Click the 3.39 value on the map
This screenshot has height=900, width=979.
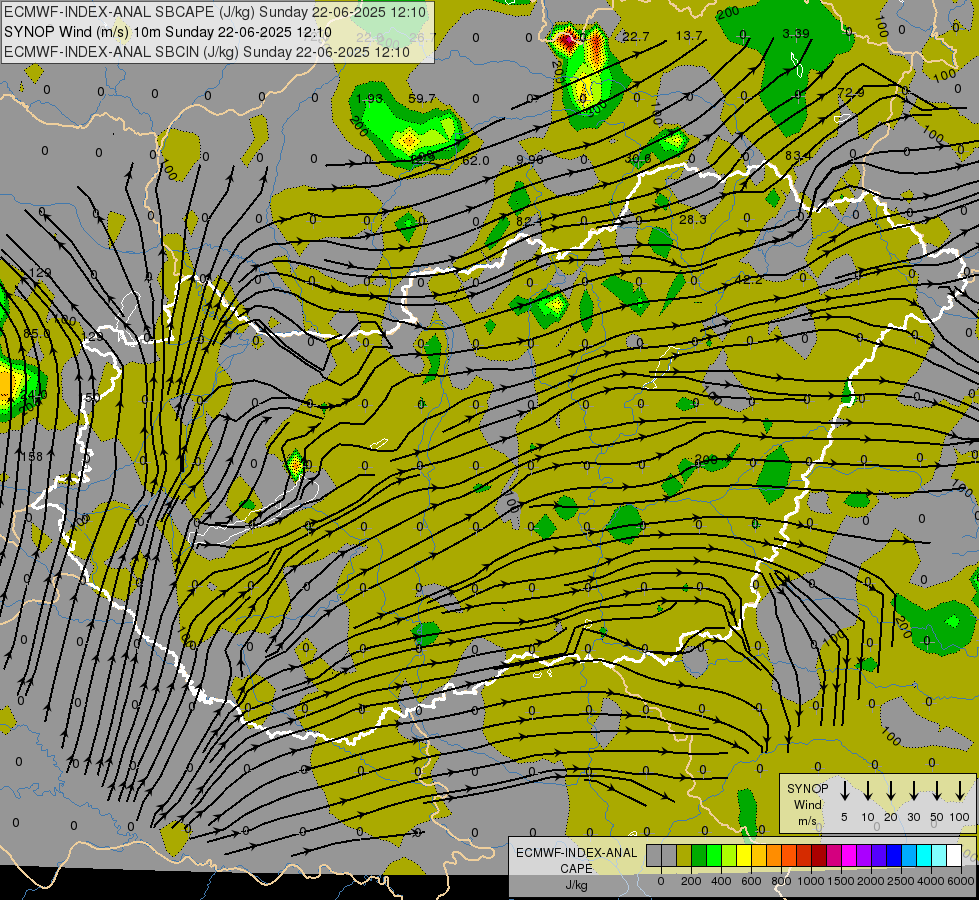[795, 33]
